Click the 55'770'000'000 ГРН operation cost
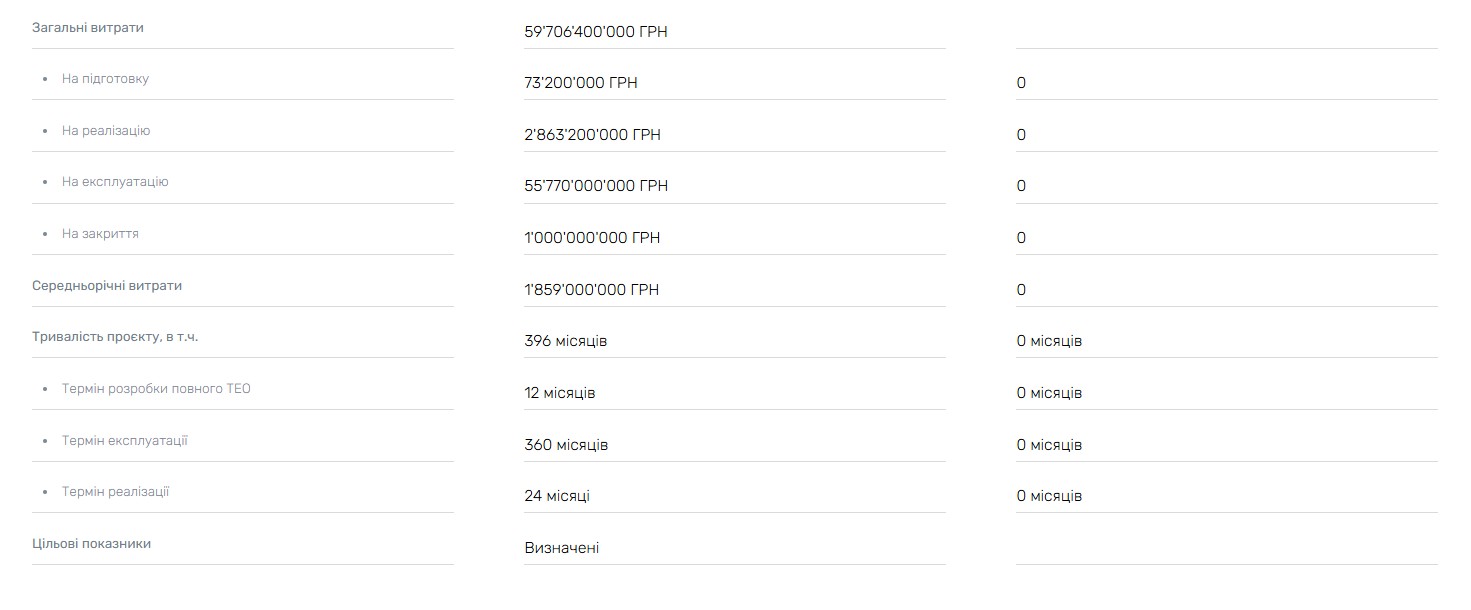The image size is (1471, 610). point(596,186)
